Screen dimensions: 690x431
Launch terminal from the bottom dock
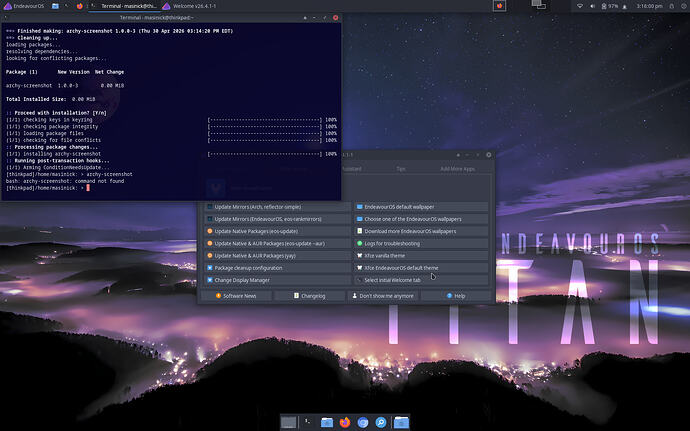308,423
